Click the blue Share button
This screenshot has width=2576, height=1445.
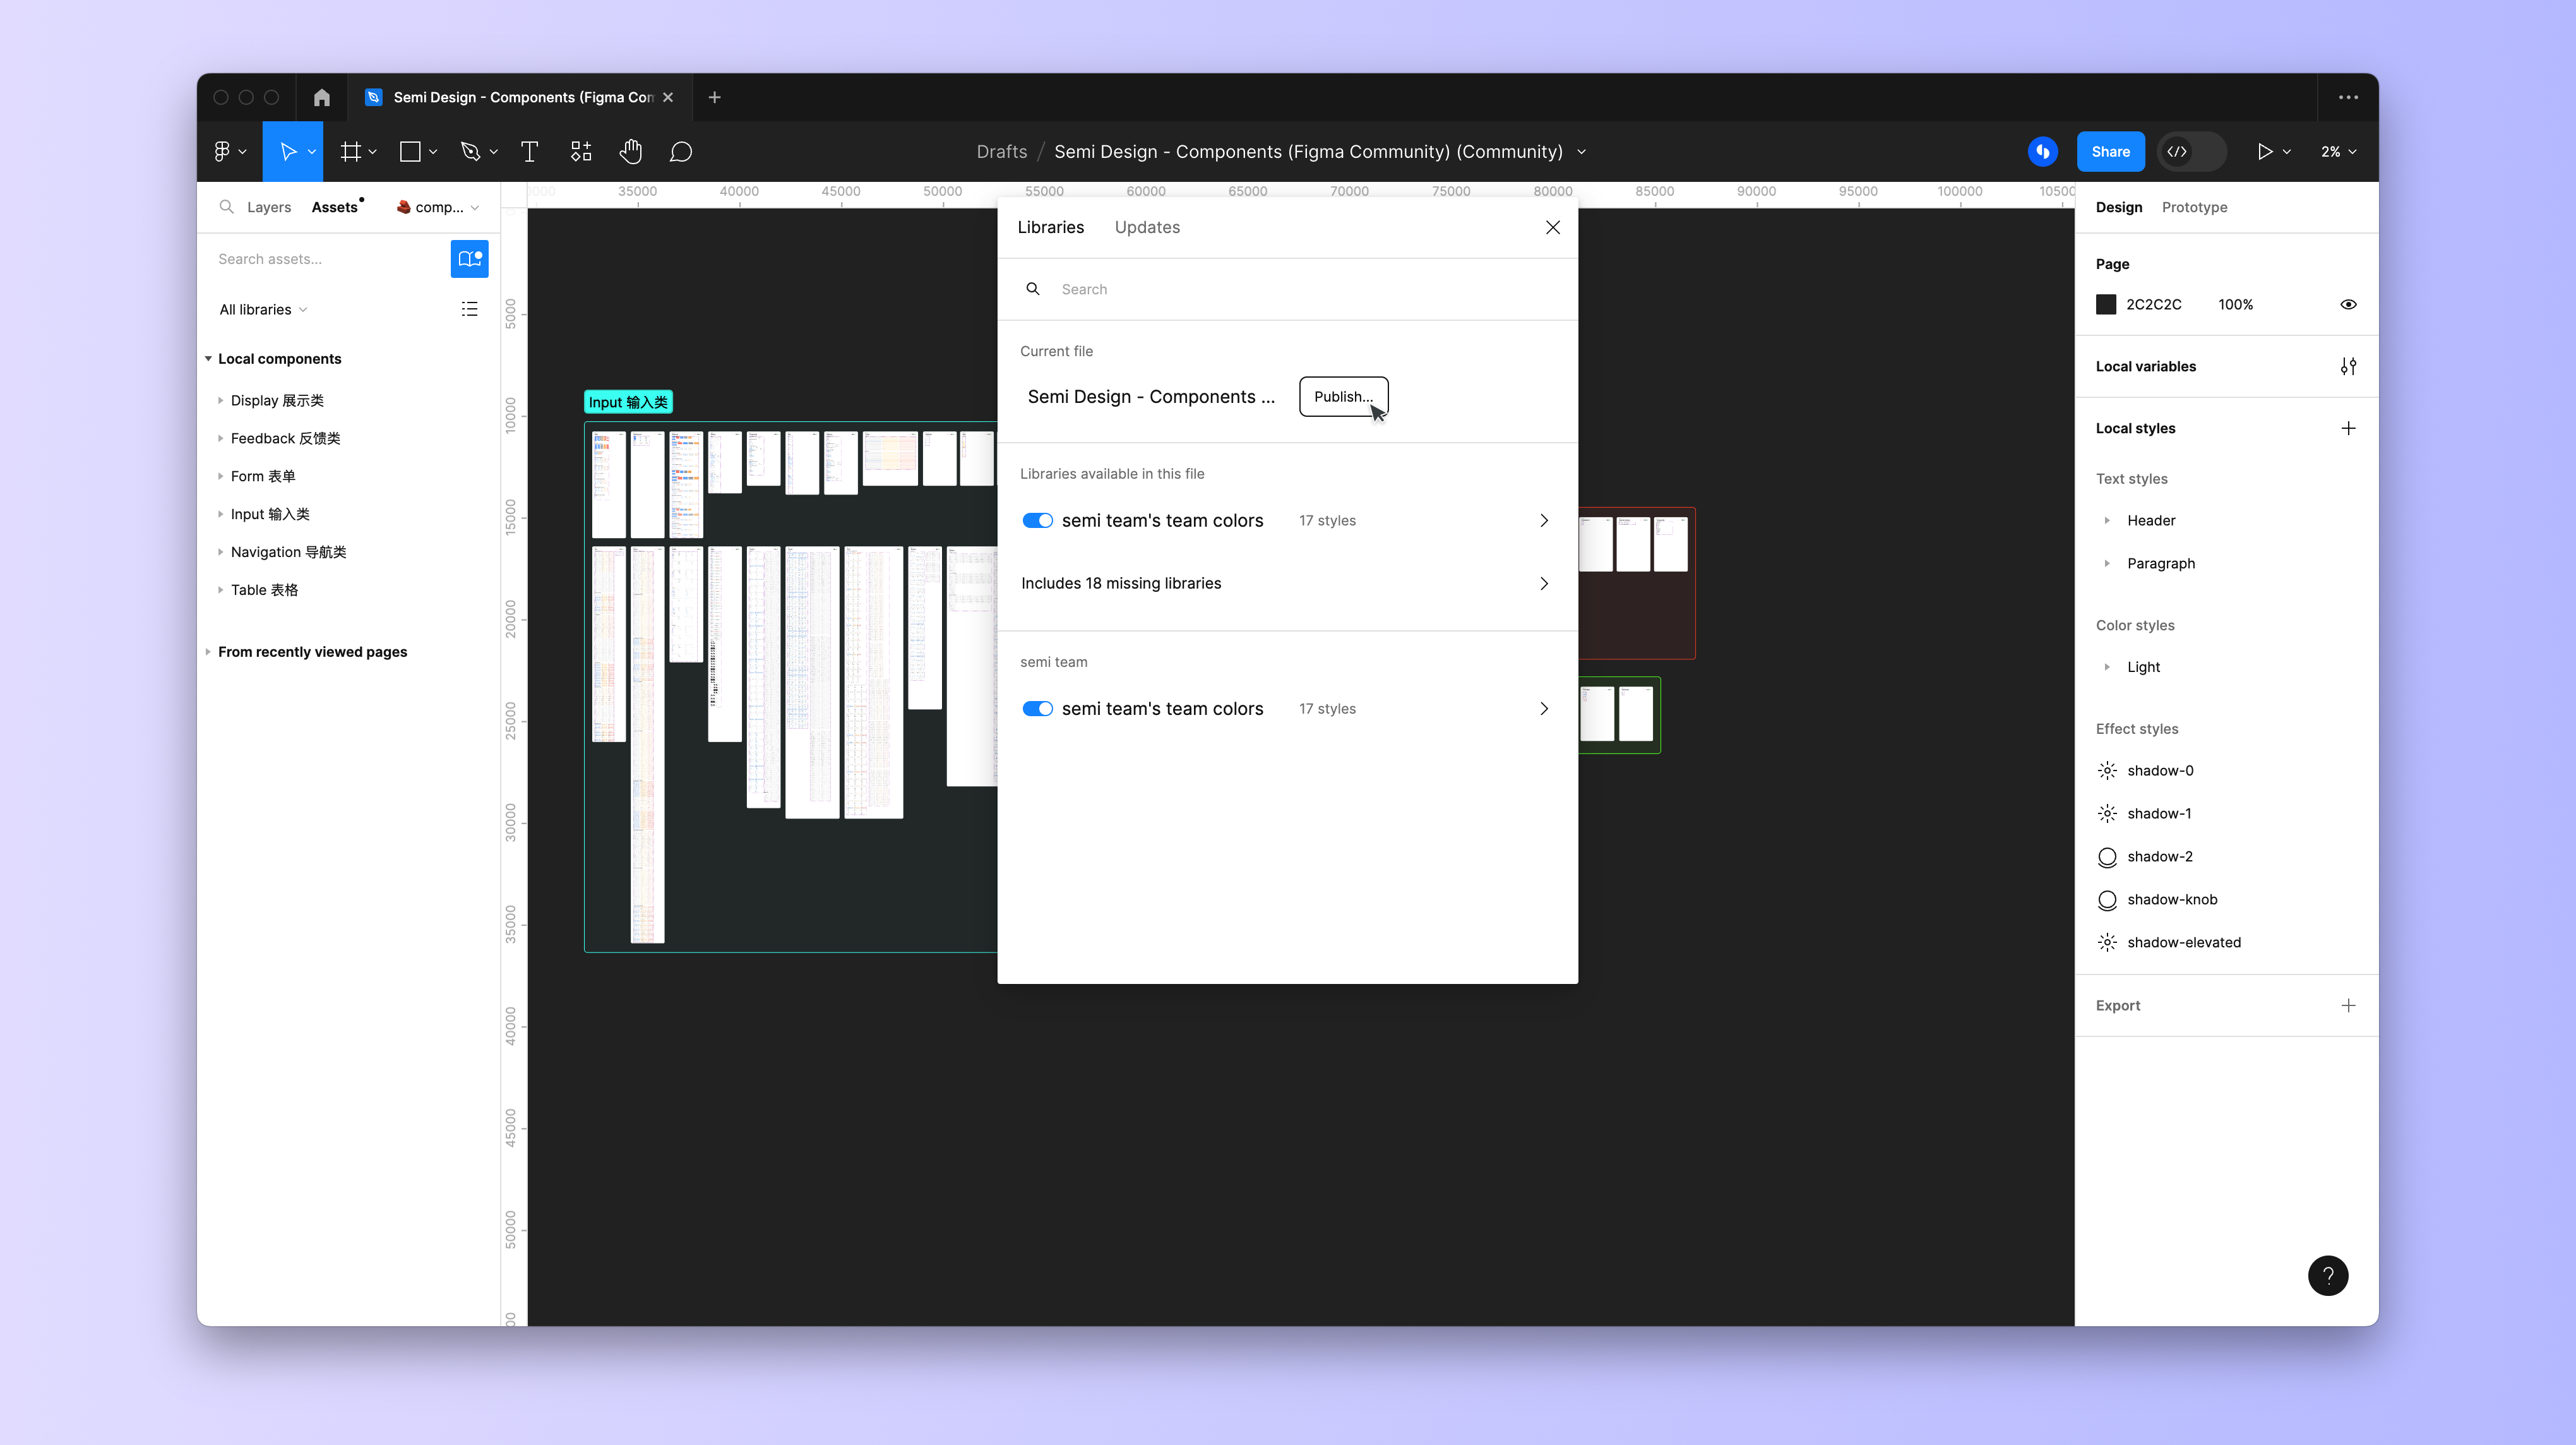2110,151
